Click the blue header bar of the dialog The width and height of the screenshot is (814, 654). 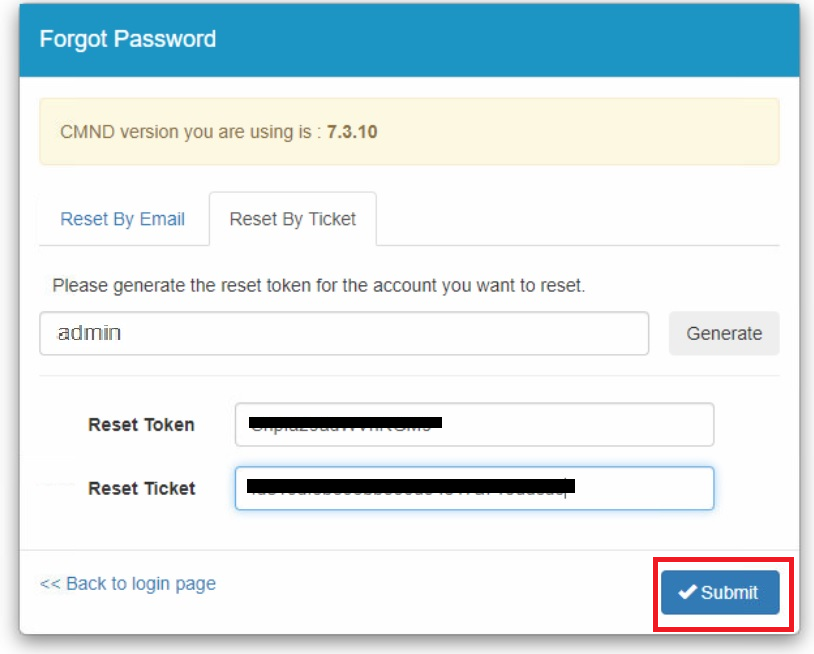point(500,40)
